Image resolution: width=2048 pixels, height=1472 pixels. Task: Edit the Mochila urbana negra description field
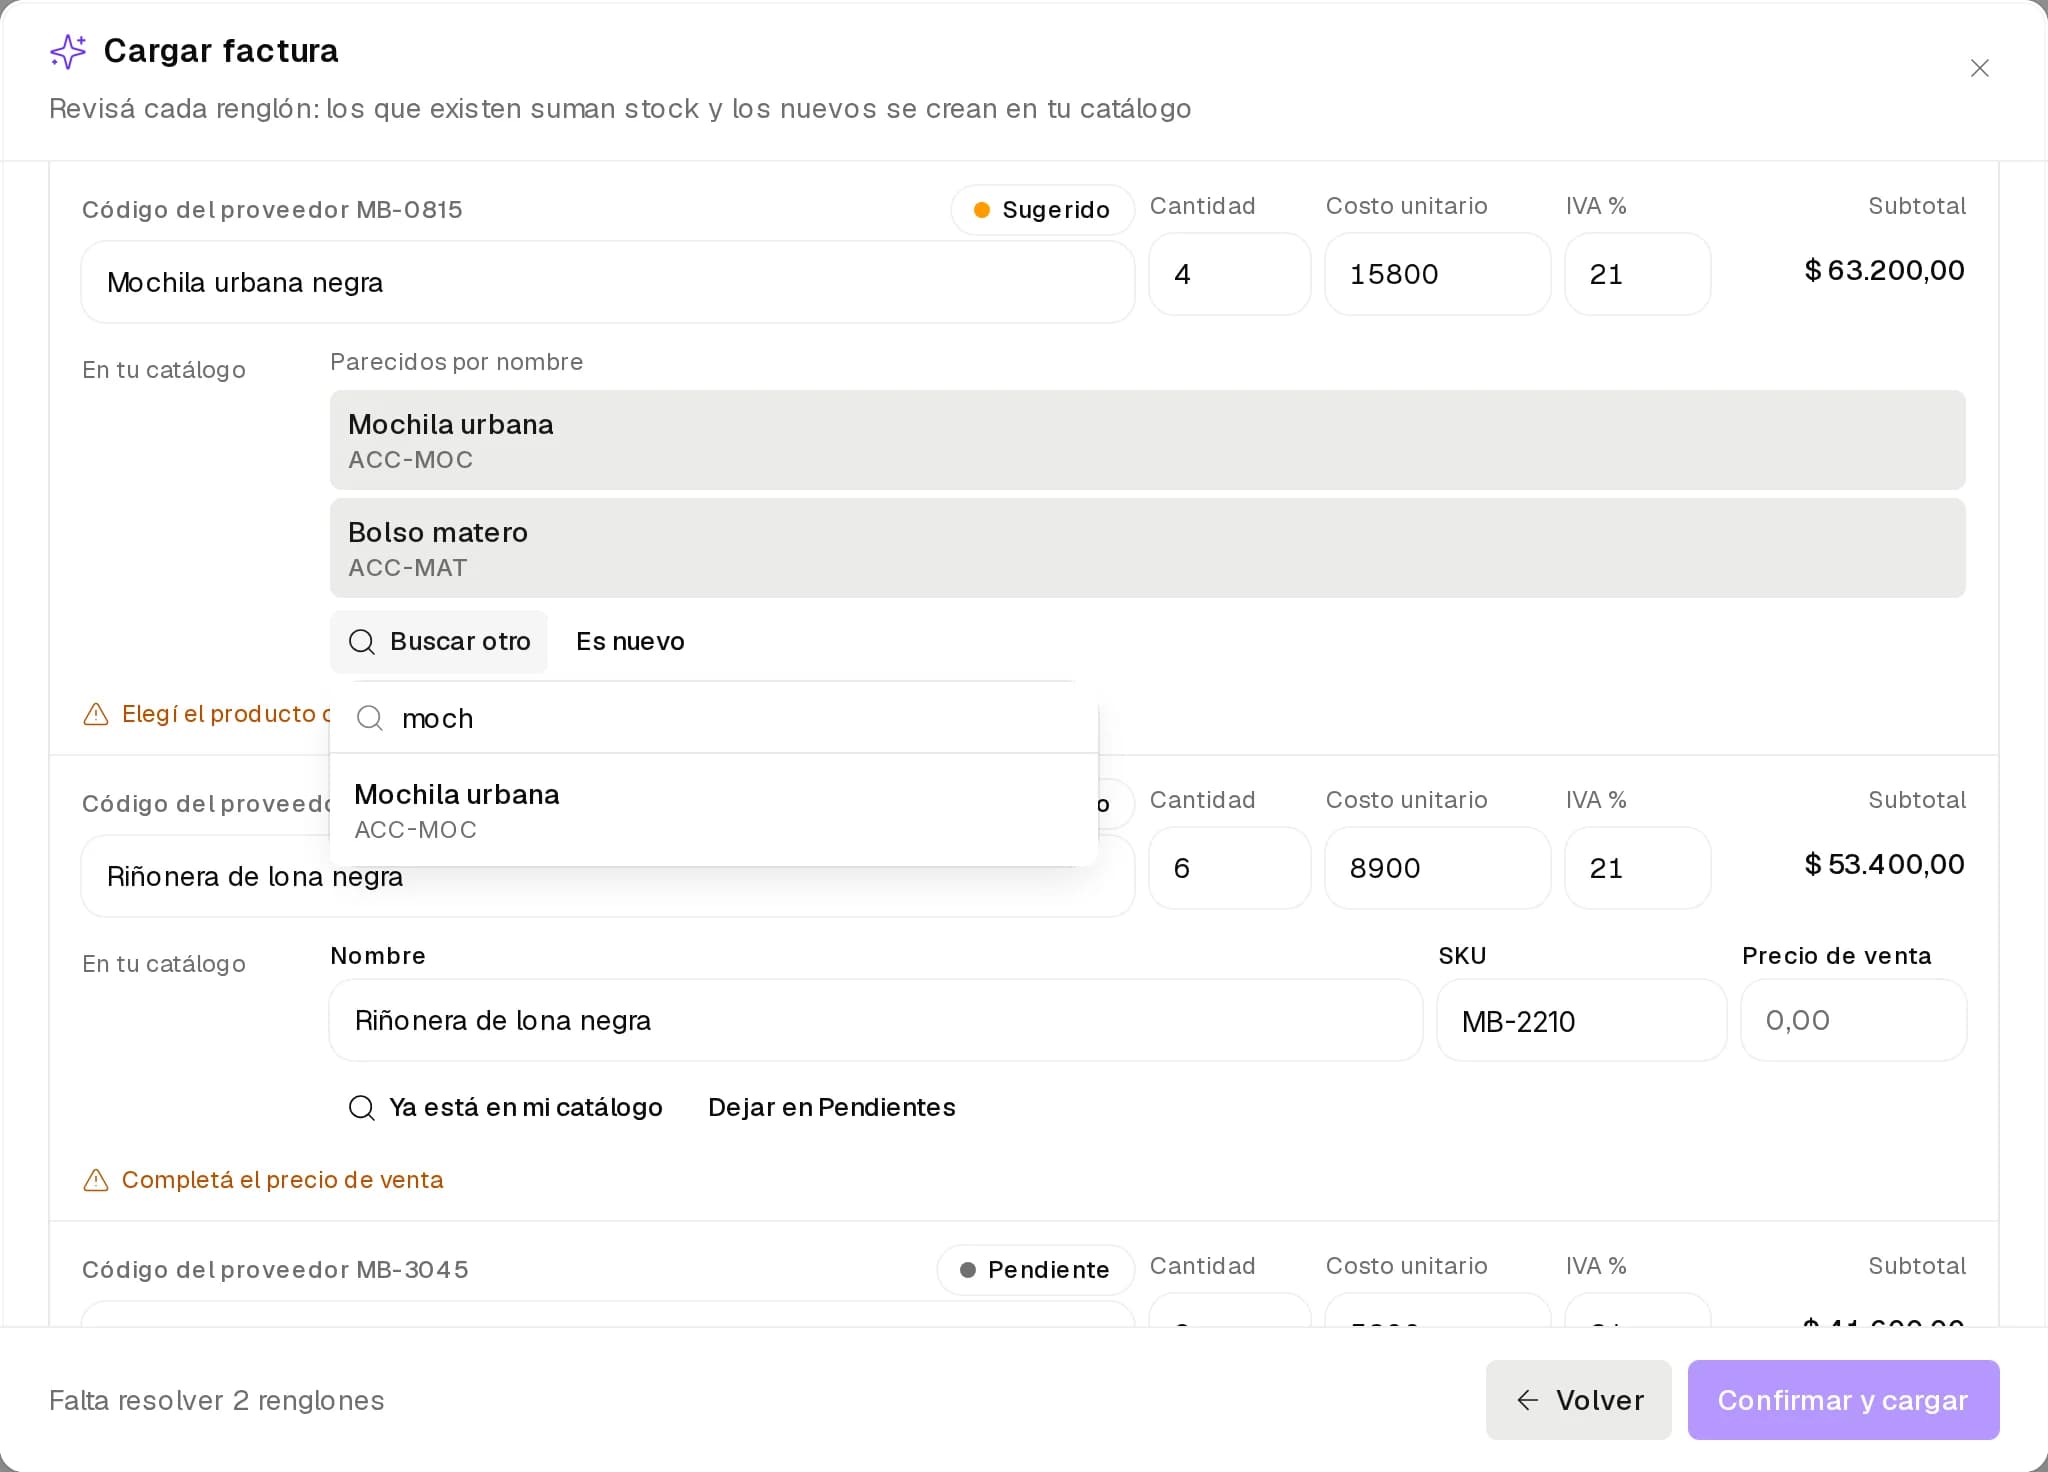(x=607, y=282)
